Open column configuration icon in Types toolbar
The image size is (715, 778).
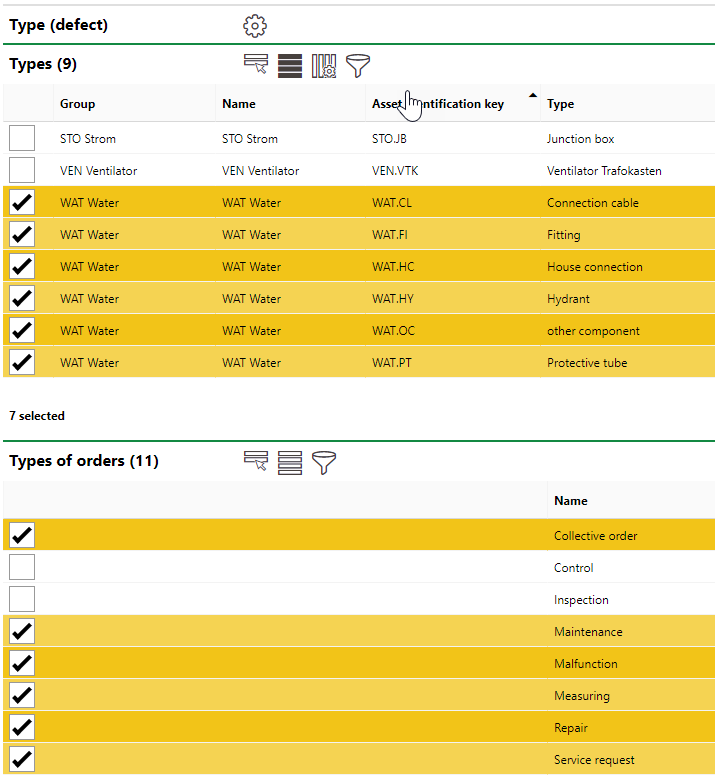[x=323, y=66]
